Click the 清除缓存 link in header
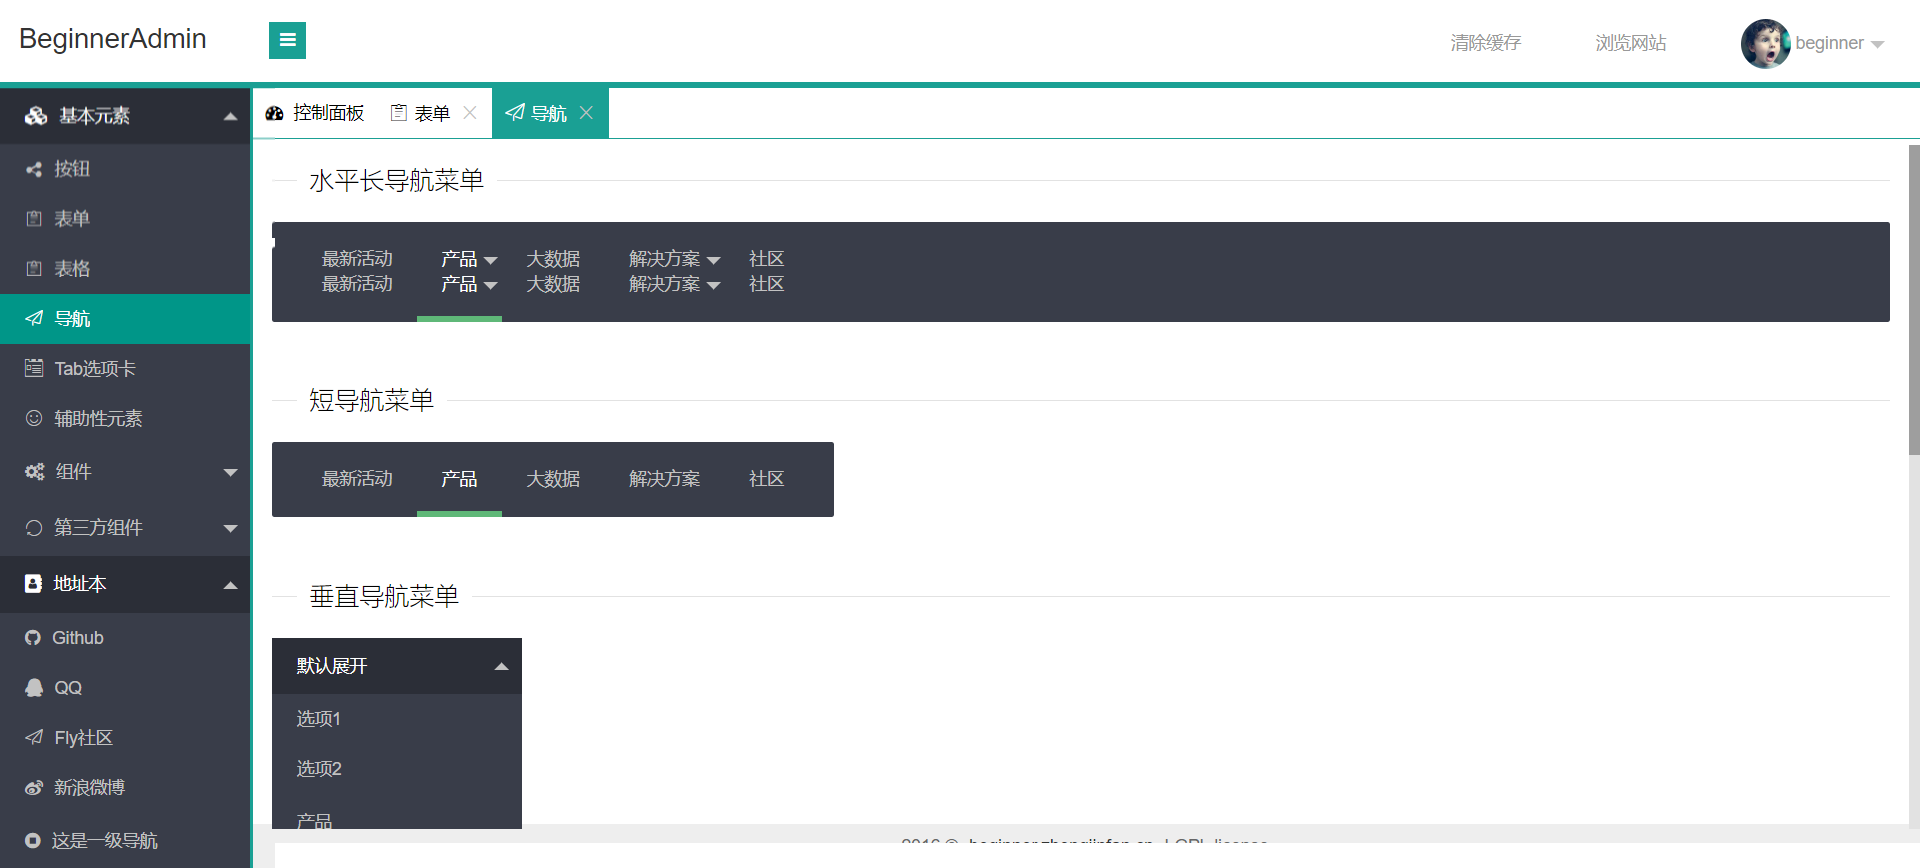Image resolution: width=1920 pixels, height=868 pixels. click(1486, 43)
